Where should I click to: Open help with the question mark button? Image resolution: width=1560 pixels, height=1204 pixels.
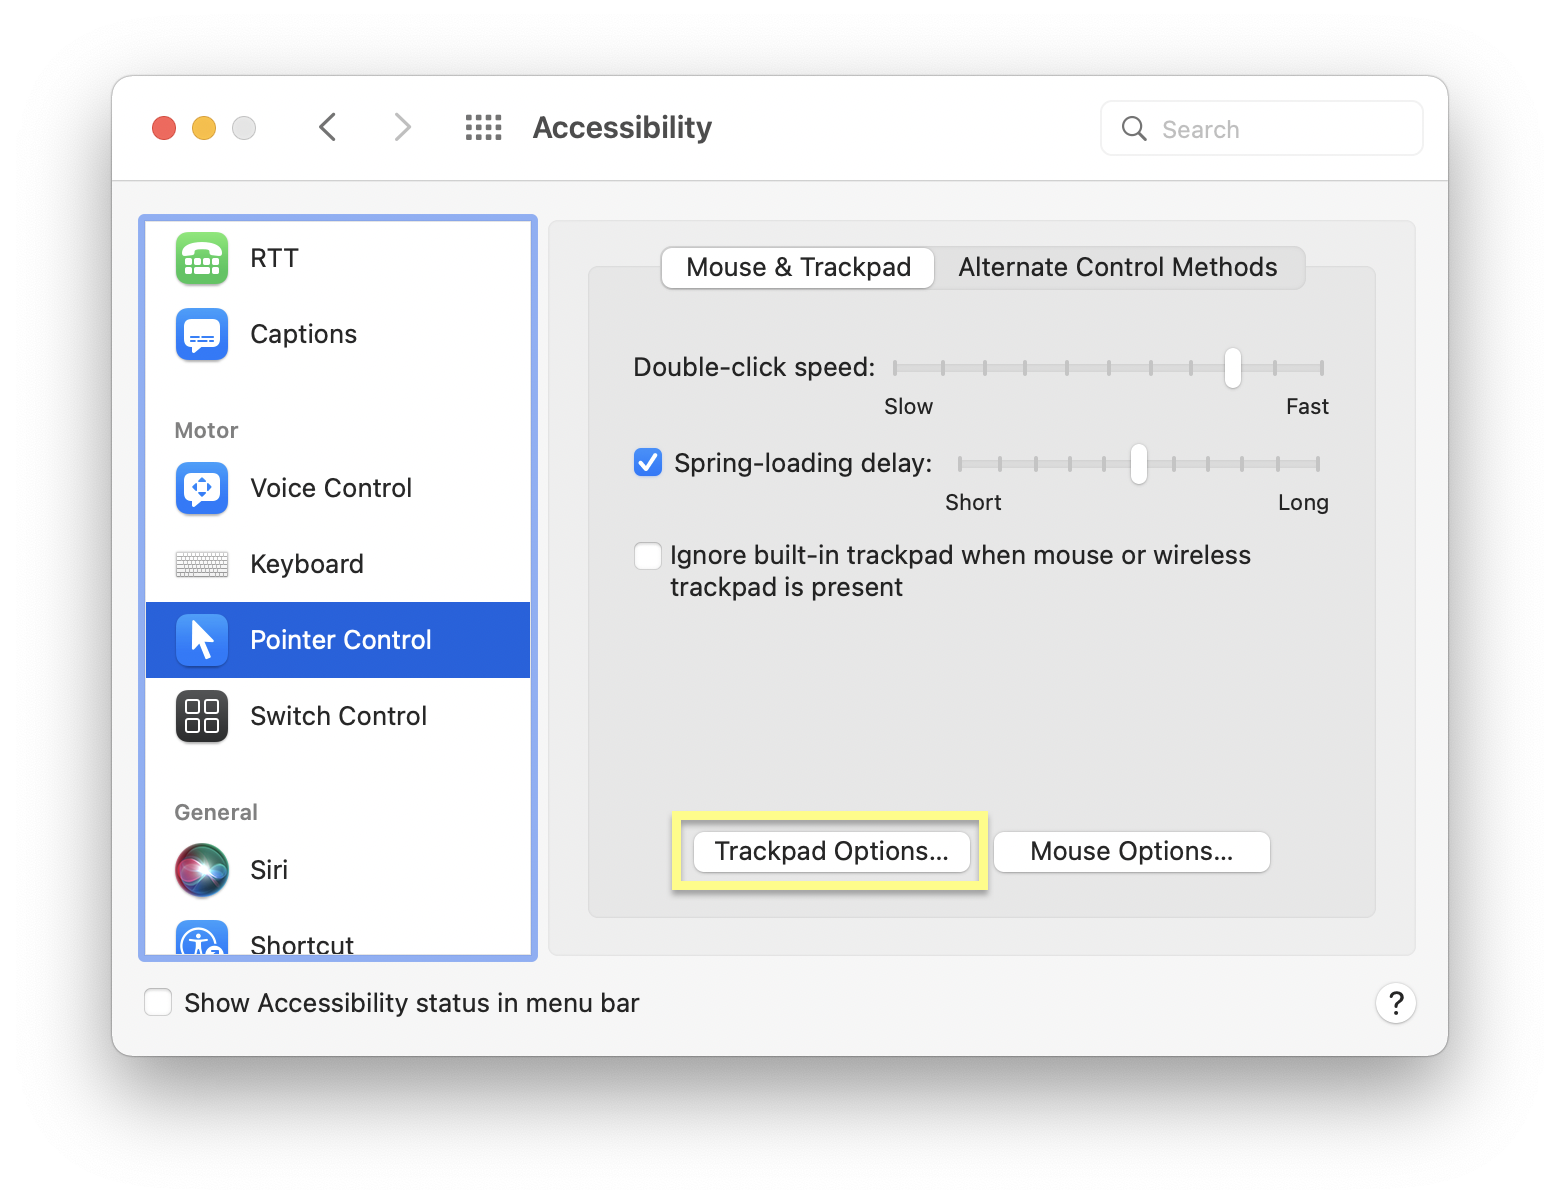click(1396, 1003)
